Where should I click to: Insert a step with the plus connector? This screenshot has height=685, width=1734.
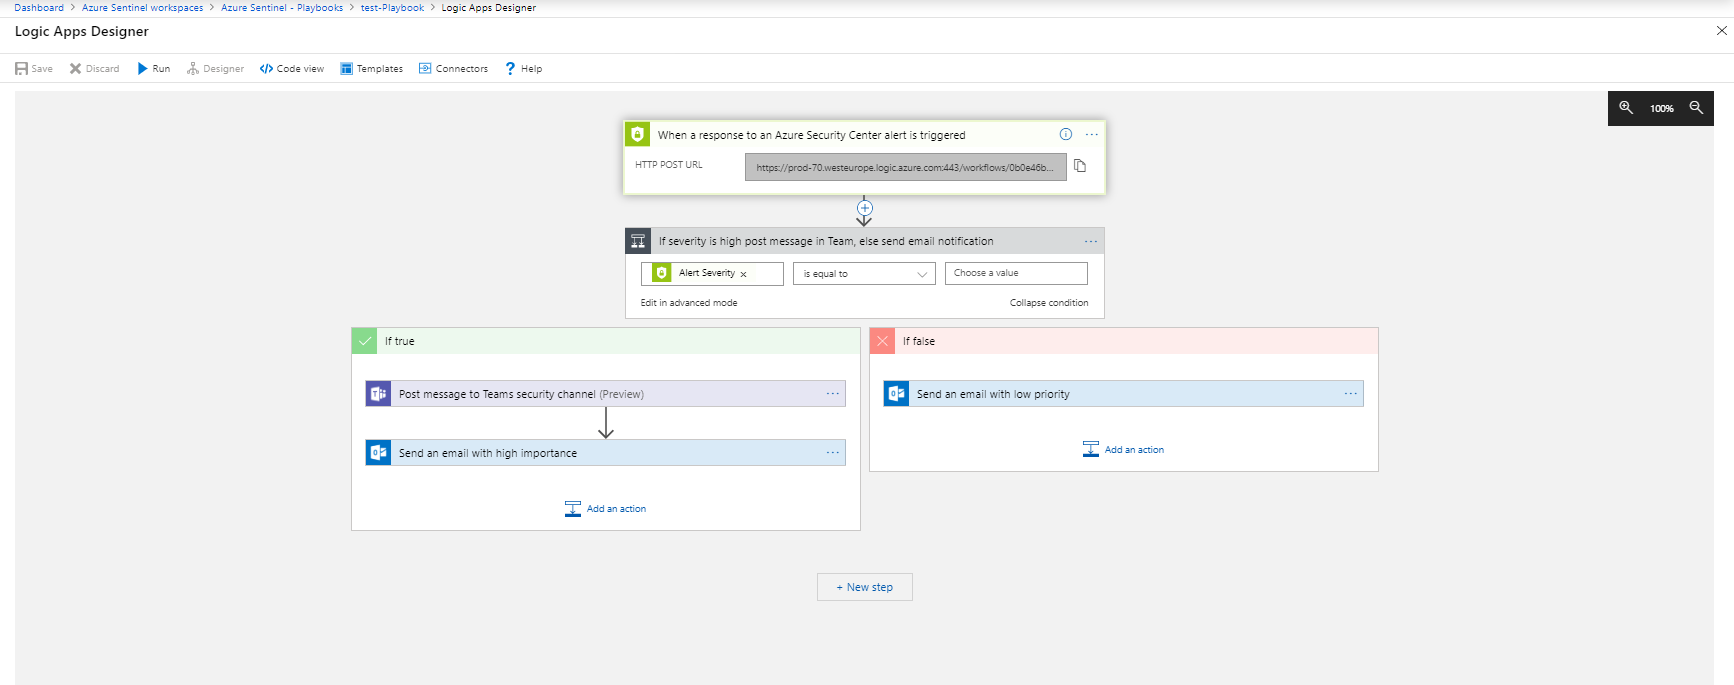click(865, 208)
